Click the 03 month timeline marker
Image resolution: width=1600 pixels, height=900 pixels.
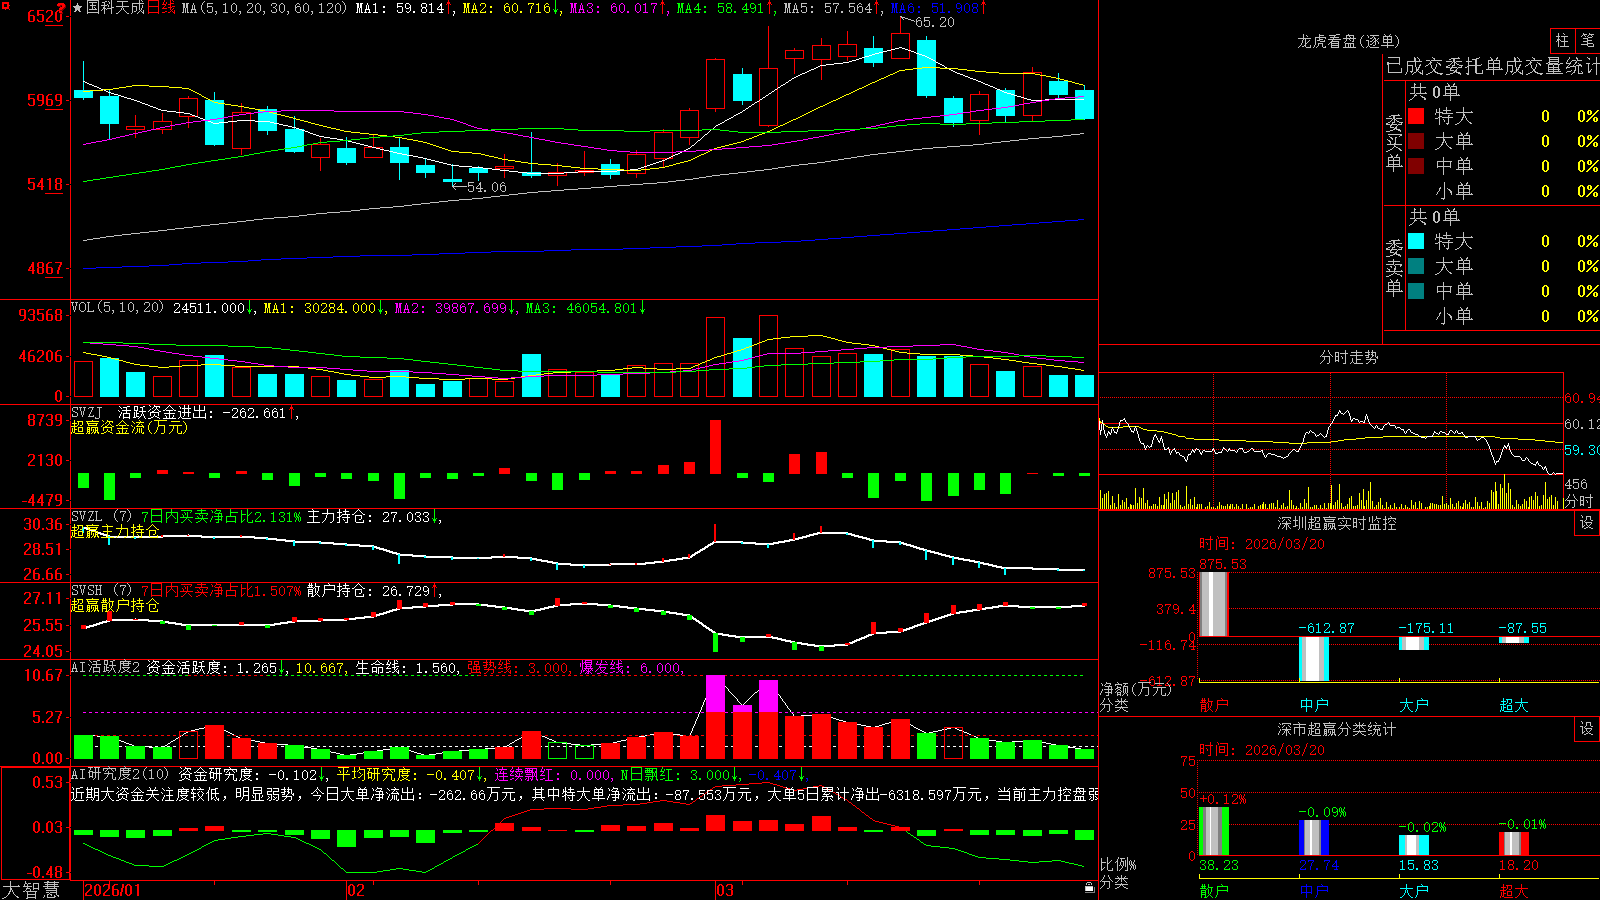pyautogui.click(x=725, y=890)
